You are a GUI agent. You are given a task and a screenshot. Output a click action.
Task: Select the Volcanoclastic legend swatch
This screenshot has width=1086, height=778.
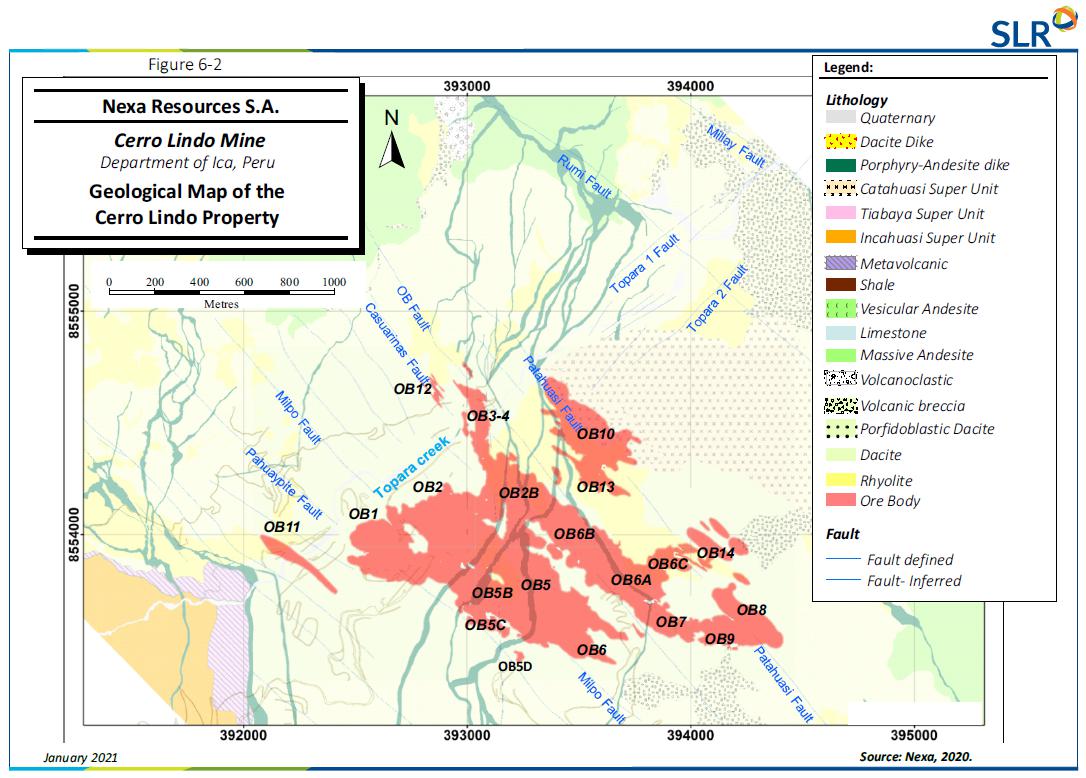click(x=840, y=378)
